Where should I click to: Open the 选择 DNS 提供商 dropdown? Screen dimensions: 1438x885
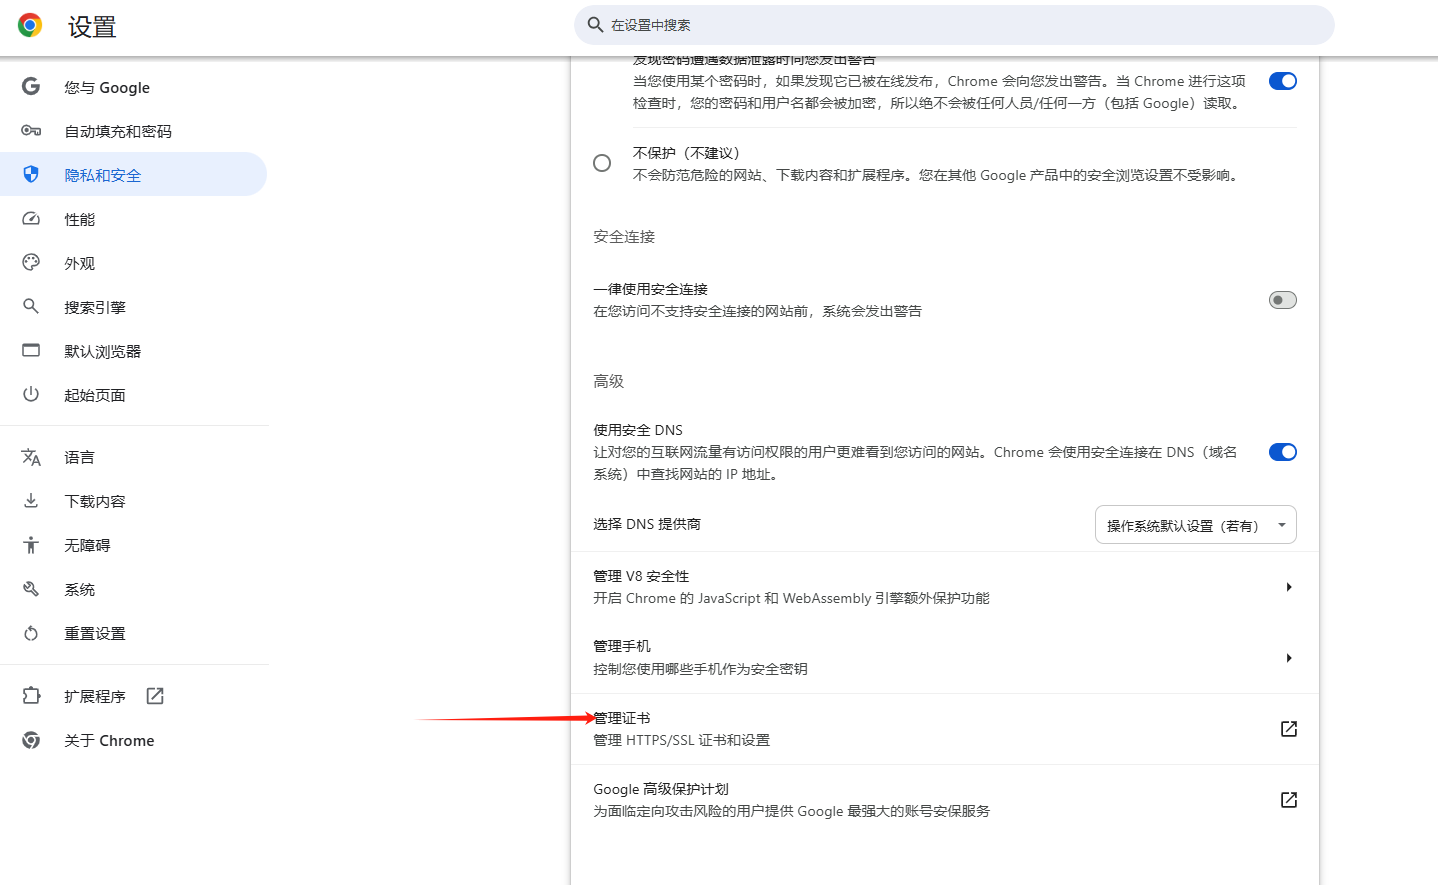point(1196,525)
